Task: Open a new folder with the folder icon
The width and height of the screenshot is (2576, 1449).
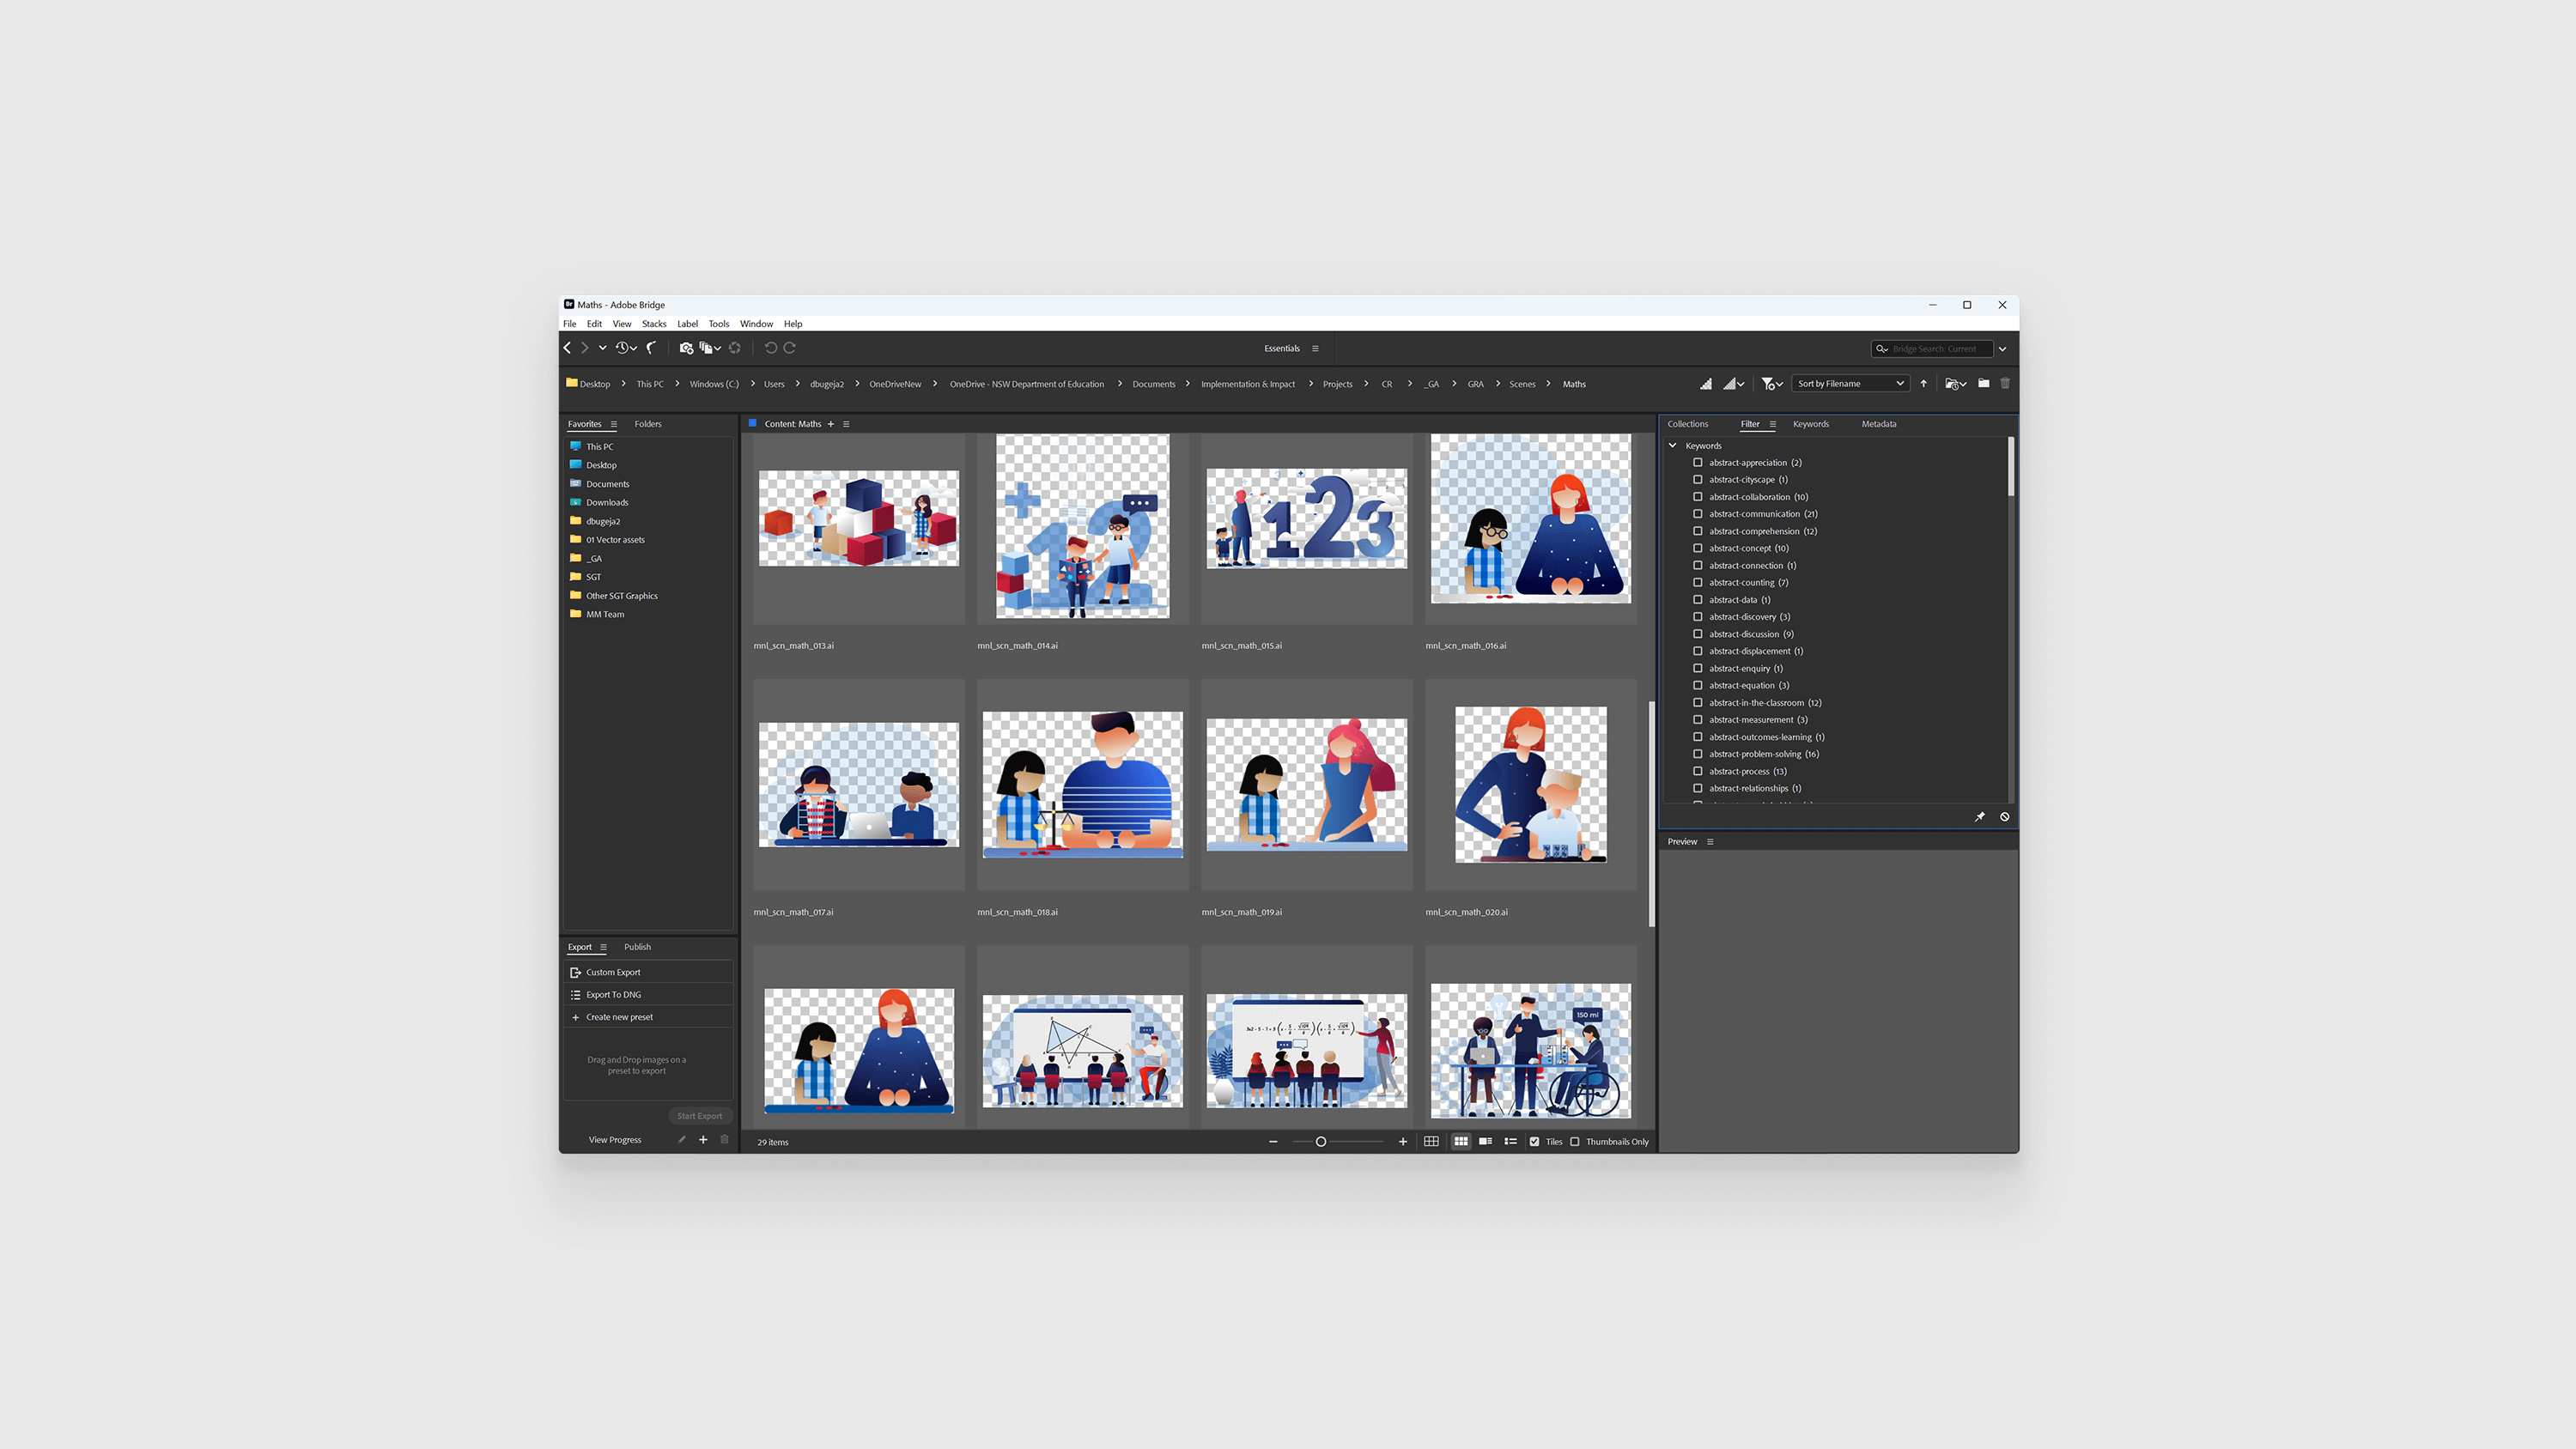Action: pos(1984,383)
